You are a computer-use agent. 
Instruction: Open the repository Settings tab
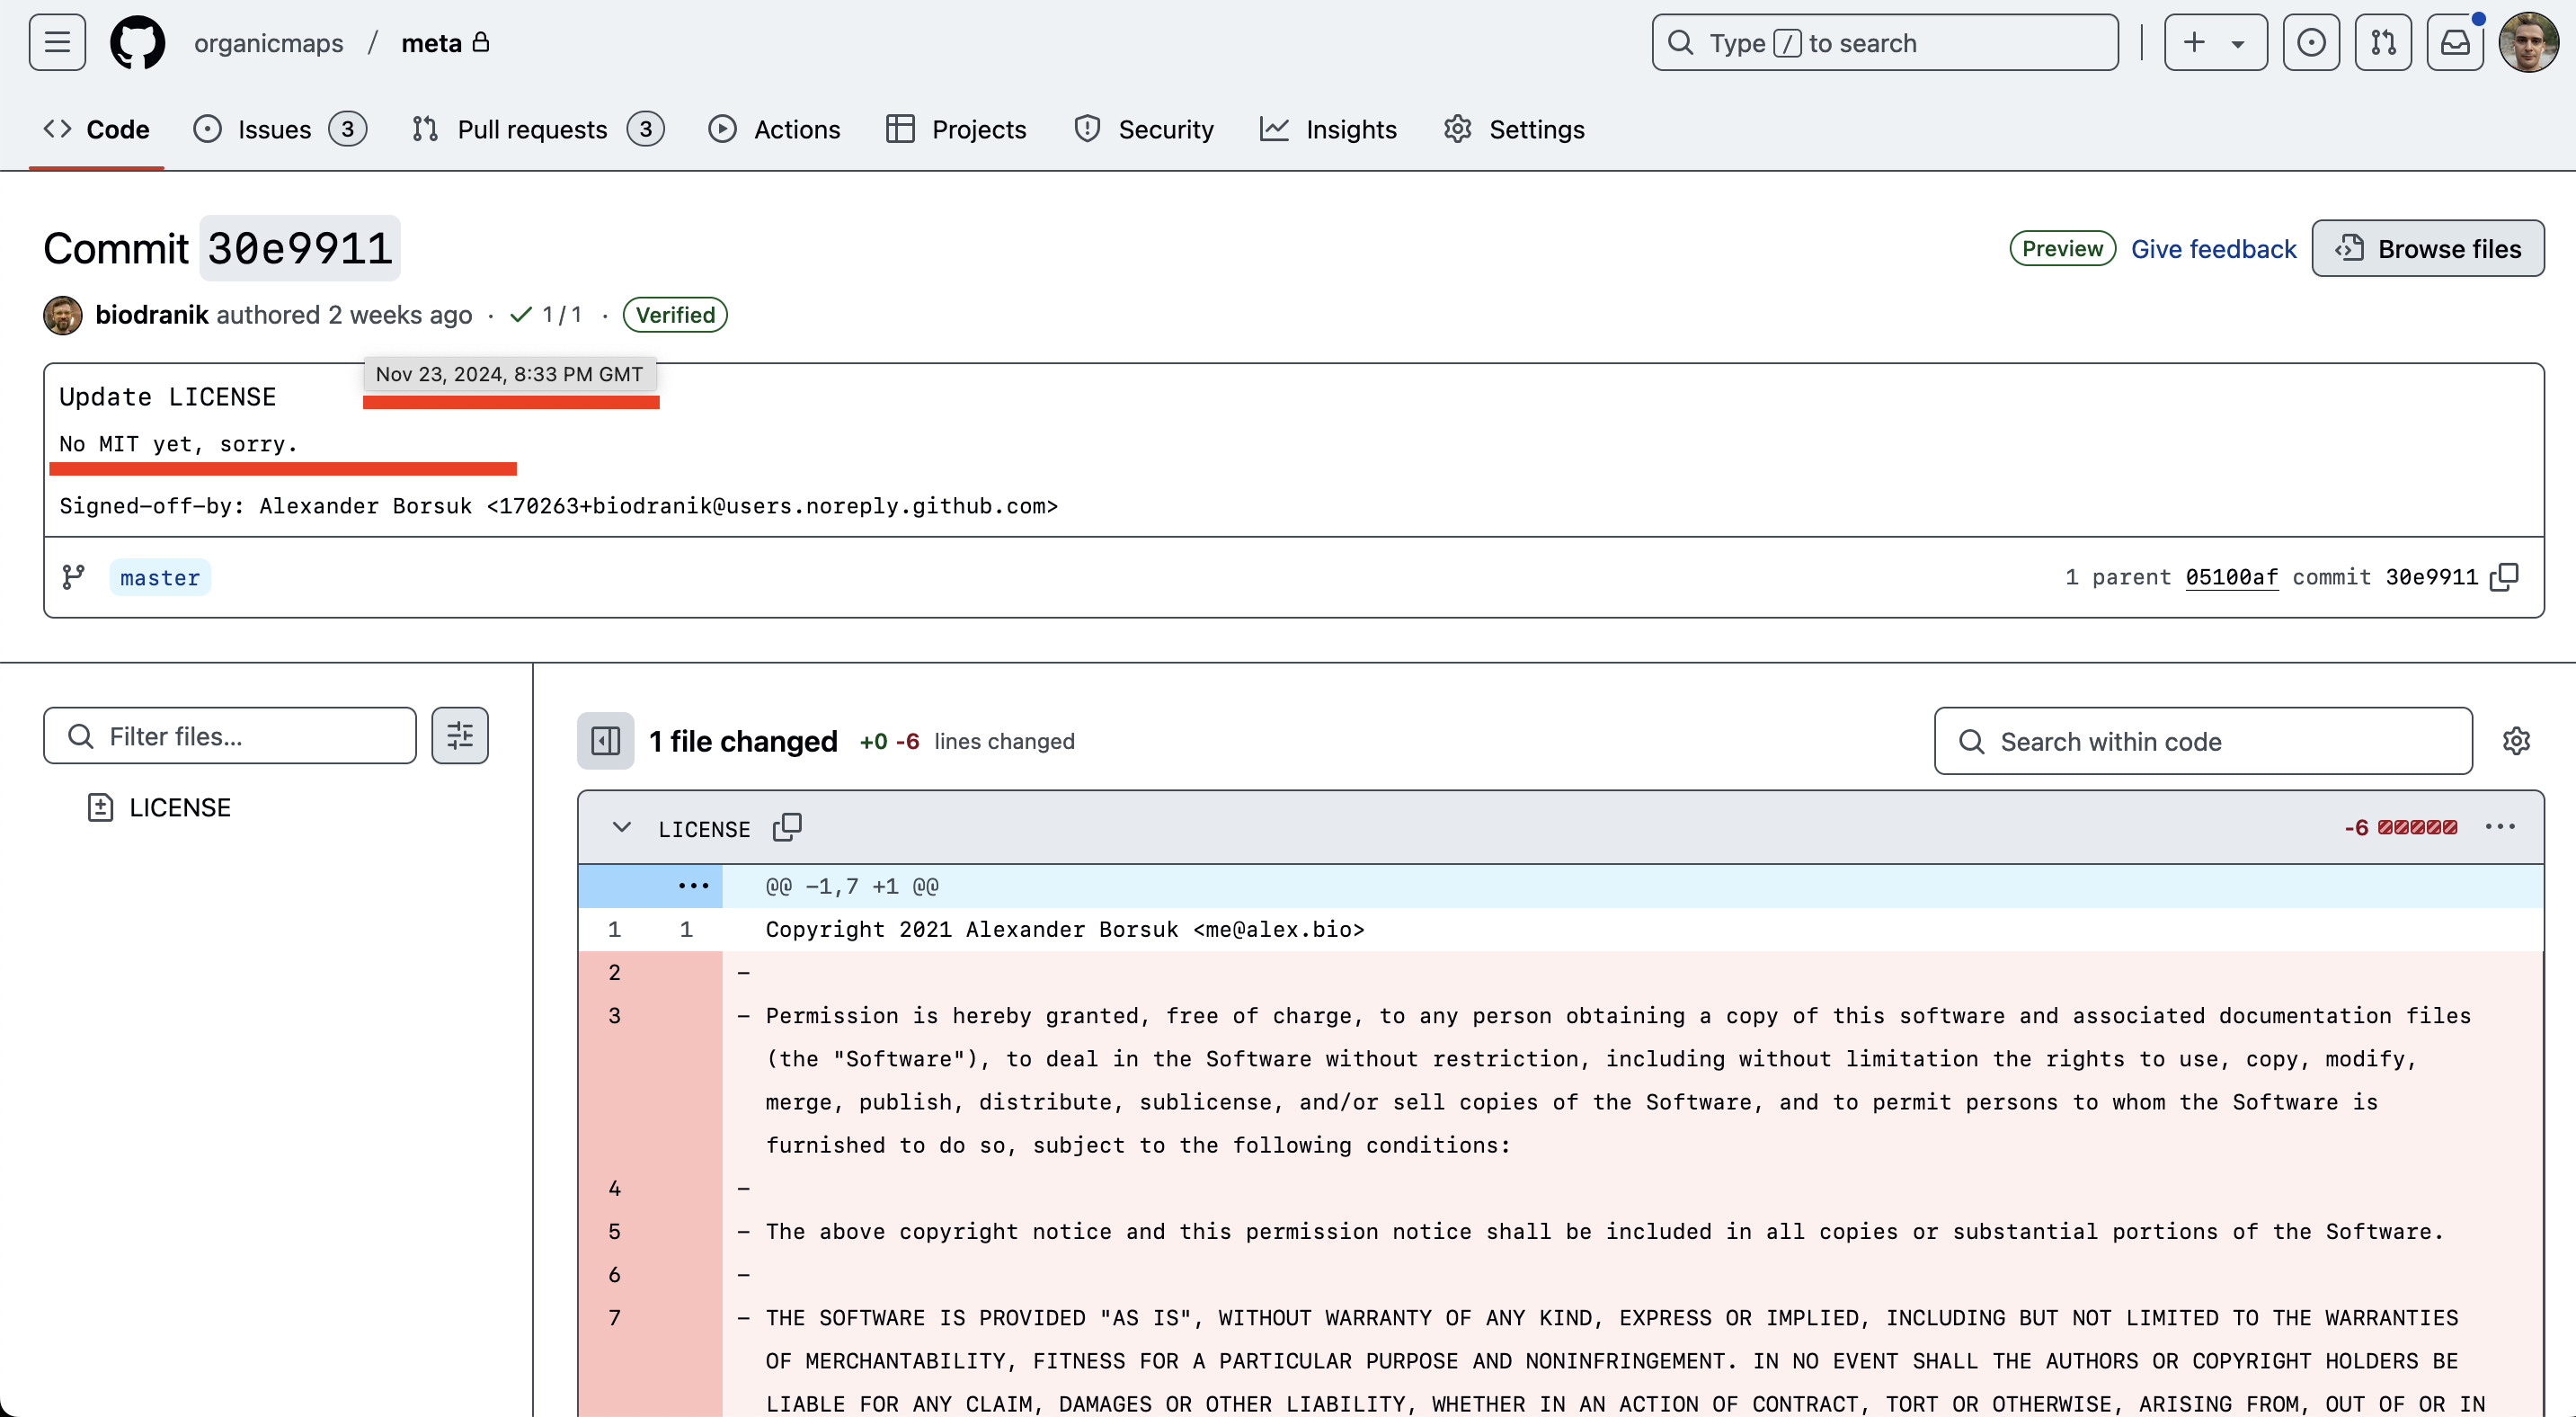1514,129
